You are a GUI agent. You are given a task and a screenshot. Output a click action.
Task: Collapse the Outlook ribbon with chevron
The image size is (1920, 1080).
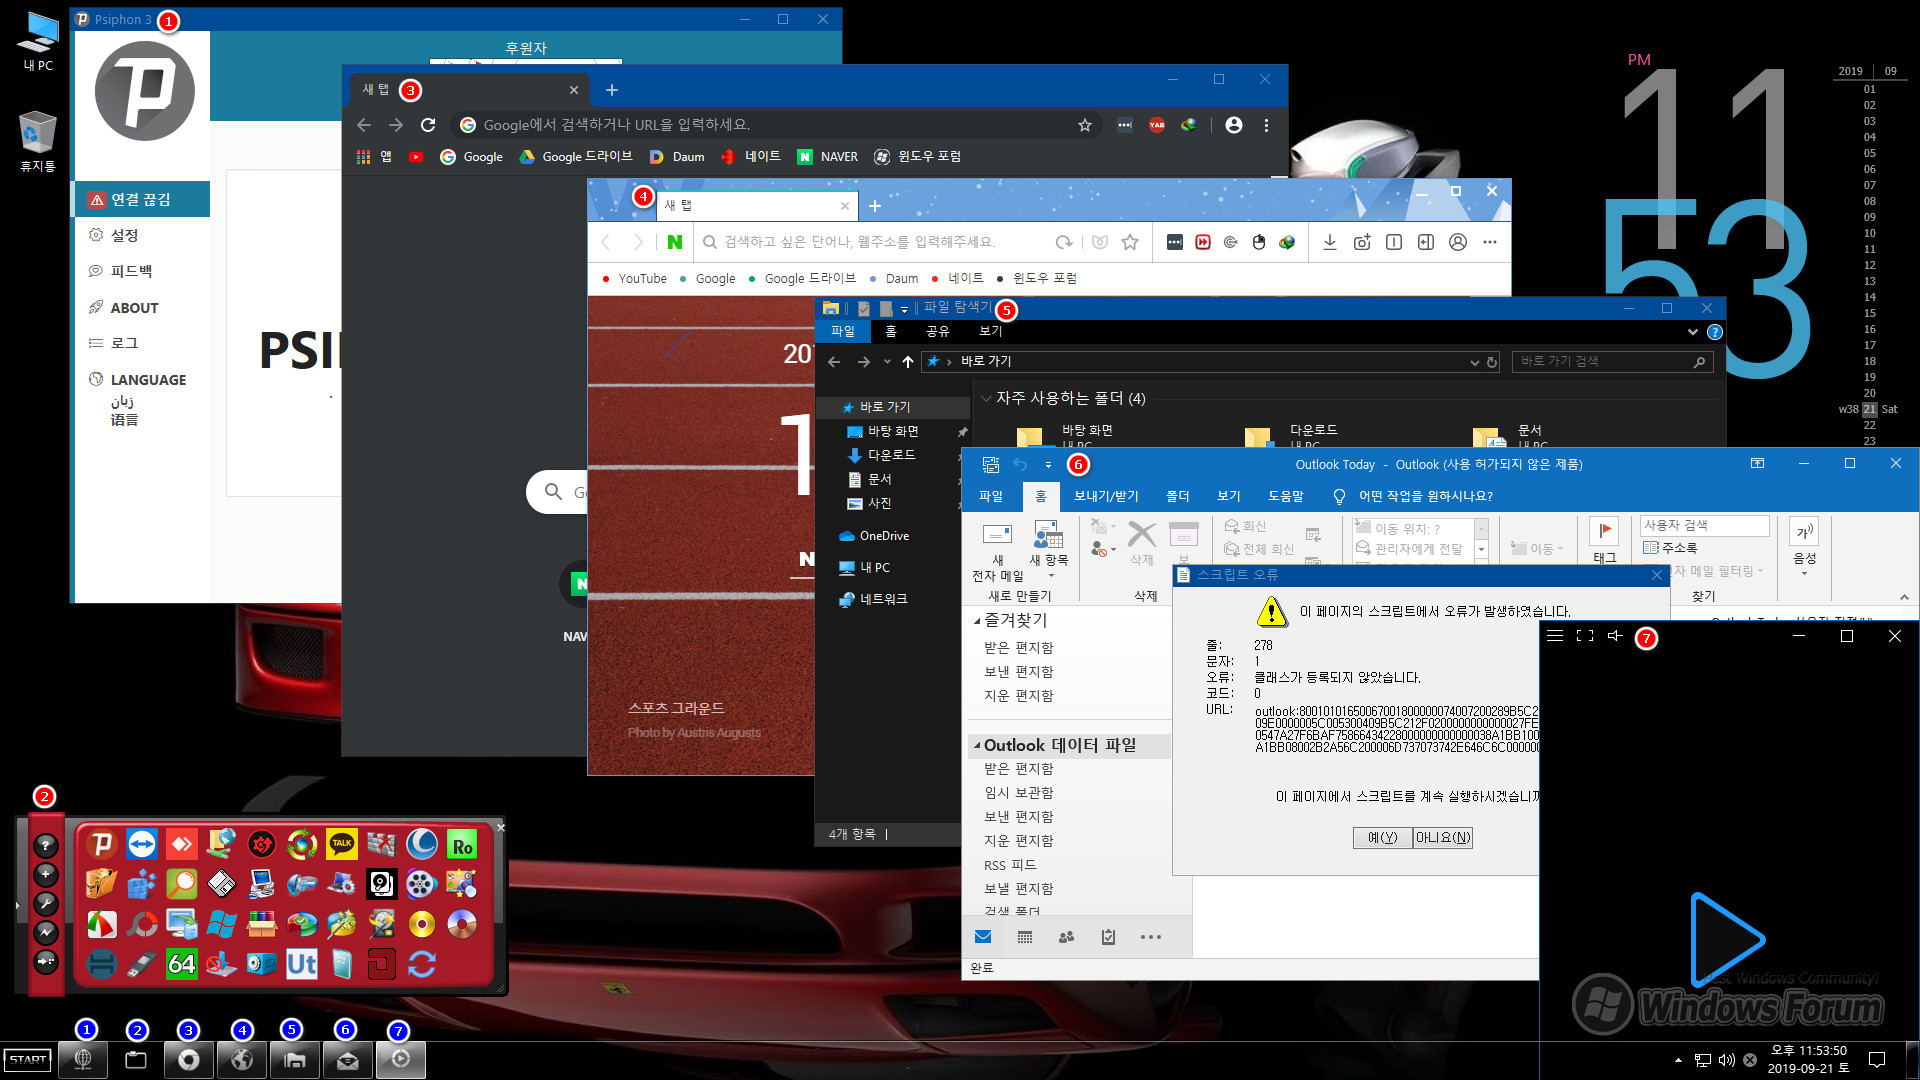click(1904, 597)
